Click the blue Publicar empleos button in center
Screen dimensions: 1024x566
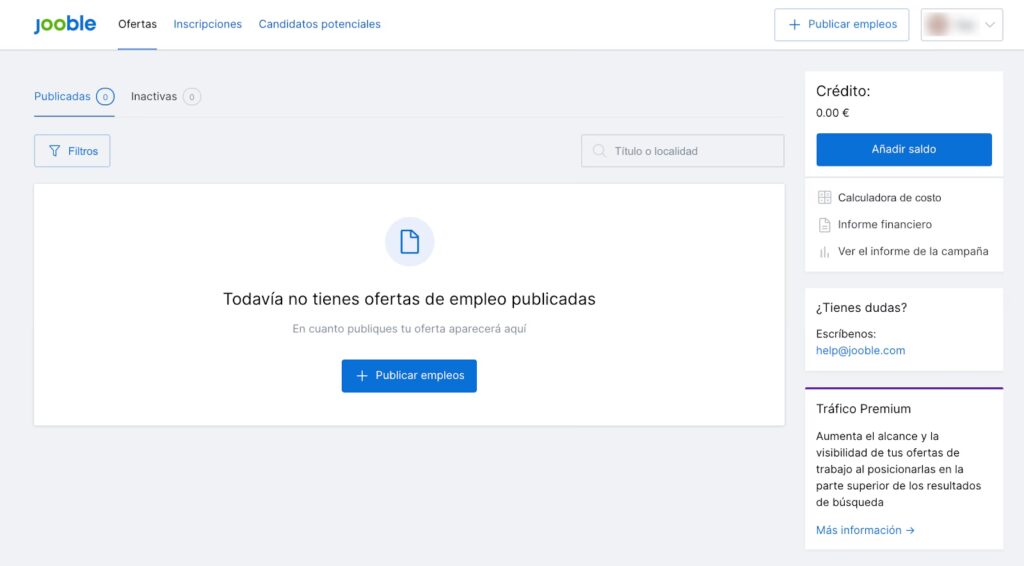(x=409, y=376)
